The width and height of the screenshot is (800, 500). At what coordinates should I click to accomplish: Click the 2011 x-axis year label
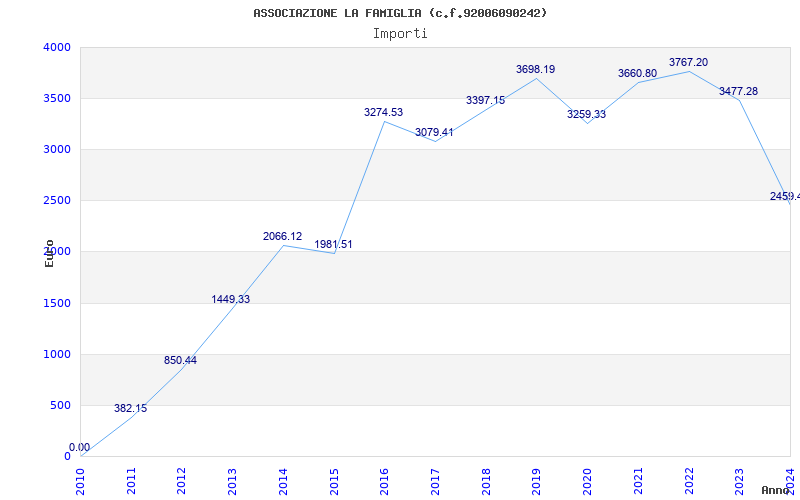(131, 481)
